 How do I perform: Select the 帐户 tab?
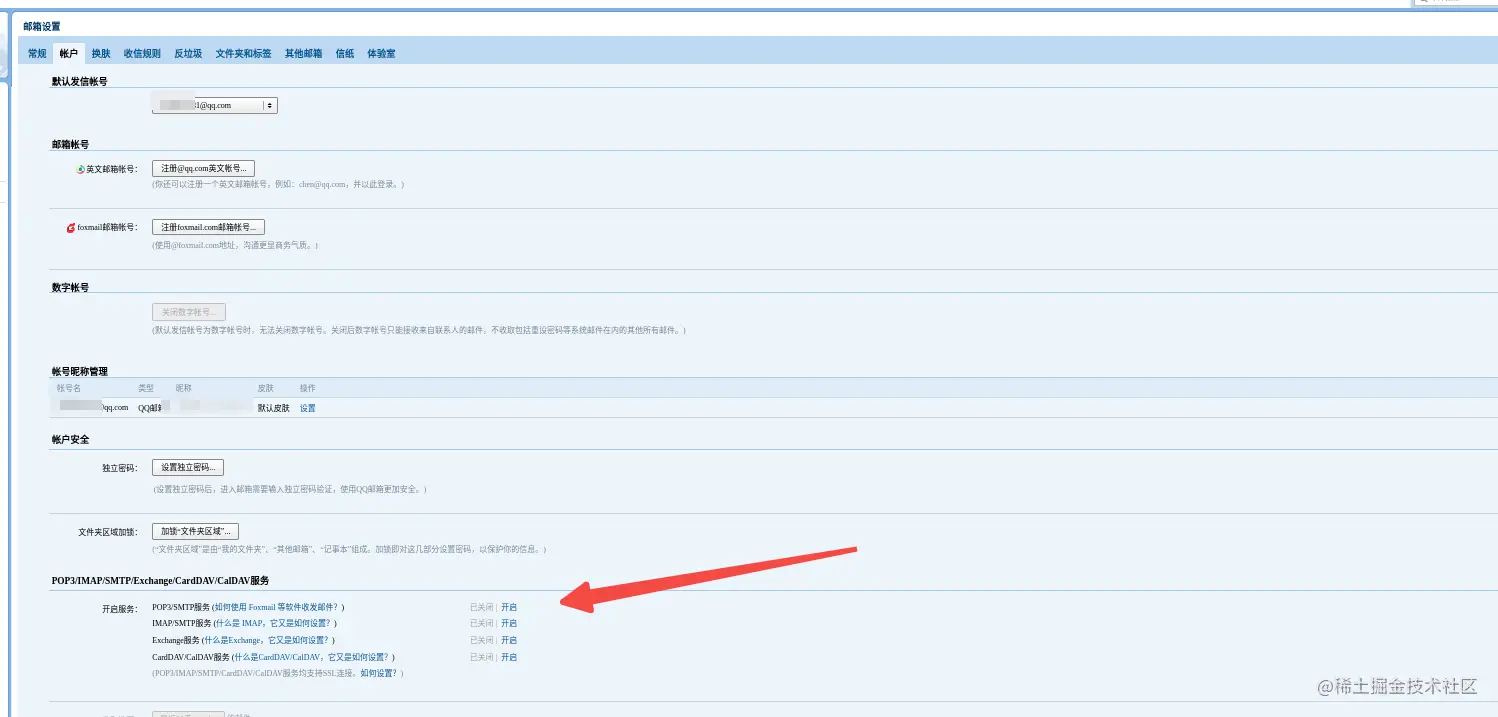click(x=68, y=54)
